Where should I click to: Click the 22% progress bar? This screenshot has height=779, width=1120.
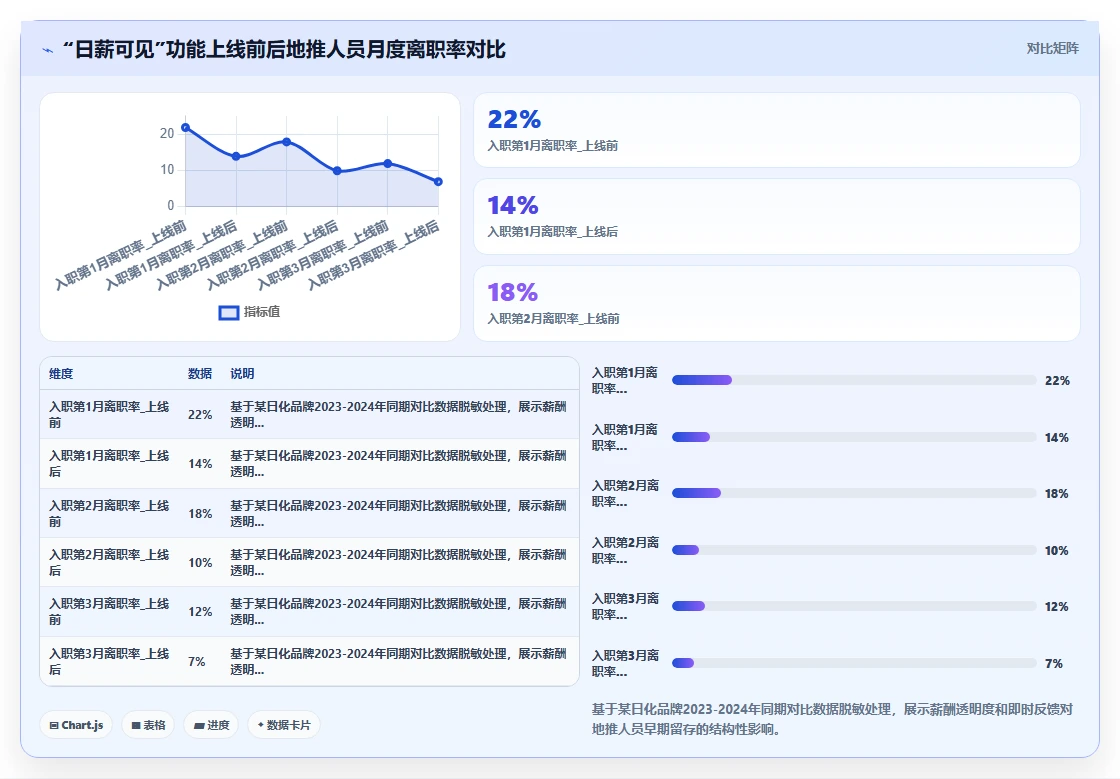pos(854,380)
